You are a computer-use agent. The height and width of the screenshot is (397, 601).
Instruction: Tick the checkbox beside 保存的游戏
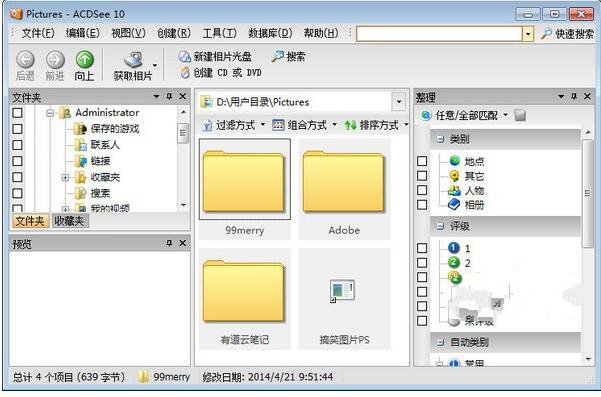tap(17, 129)
